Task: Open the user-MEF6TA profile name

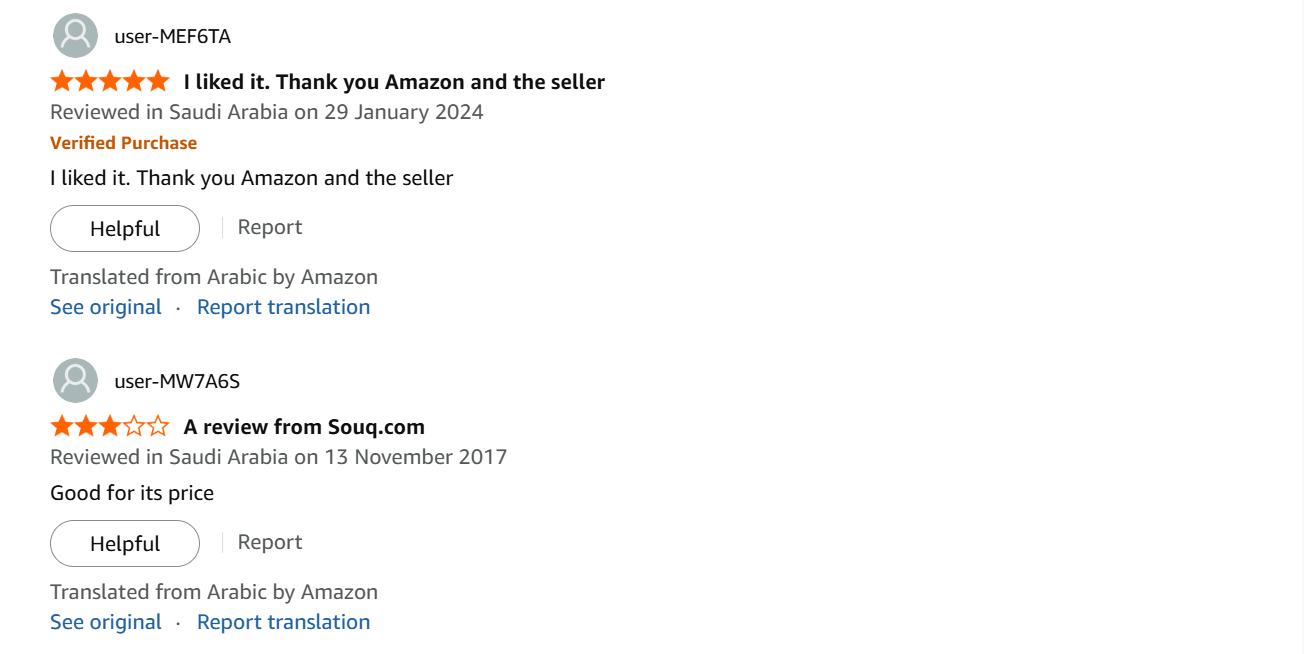Action: tap(173, 37)
